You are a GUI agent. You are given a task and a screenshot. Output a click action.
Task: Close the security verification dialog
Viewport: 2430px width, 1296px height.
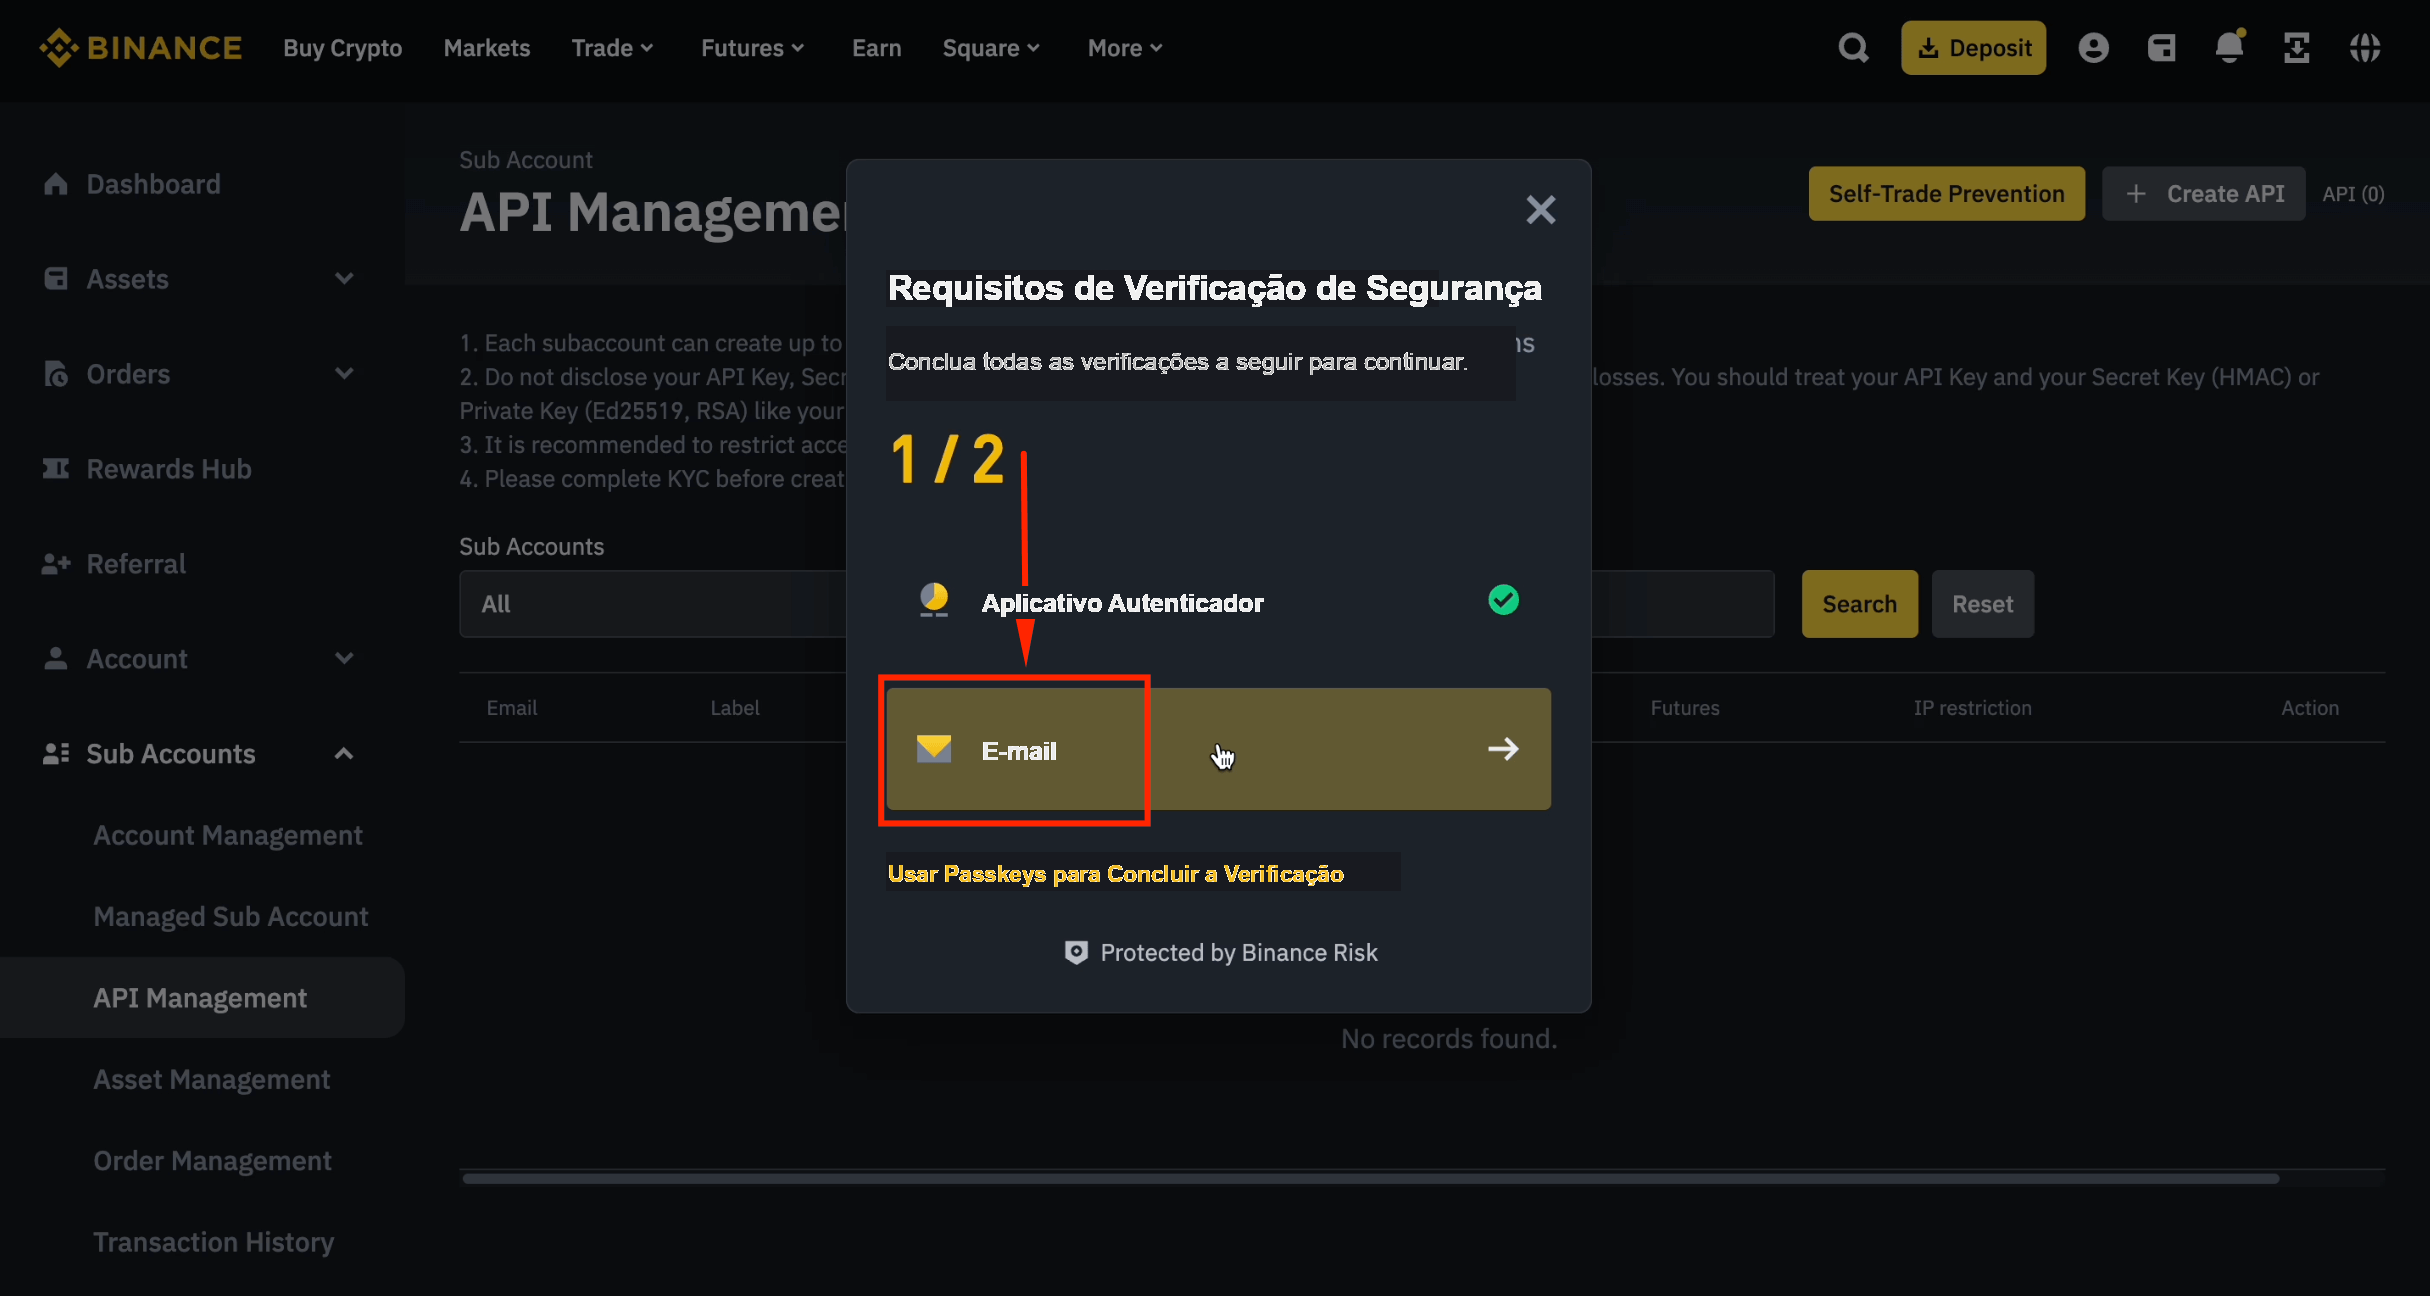(1541, 210)
